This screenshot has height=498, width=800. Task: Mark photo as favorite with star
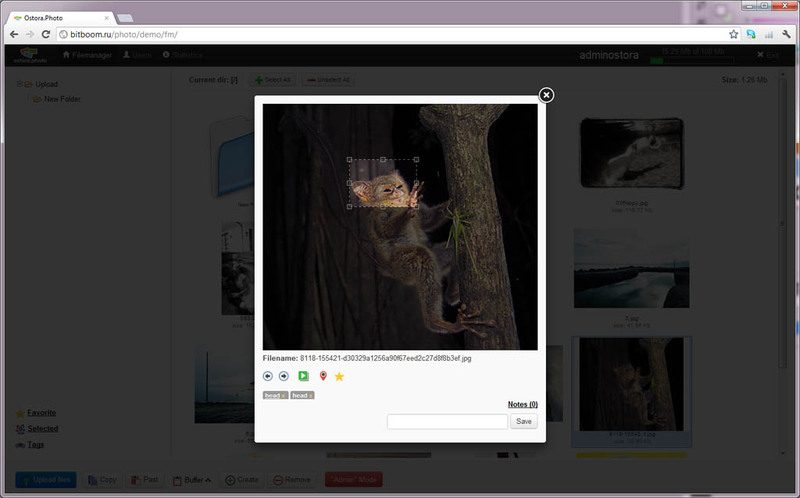tap(339, 377)
